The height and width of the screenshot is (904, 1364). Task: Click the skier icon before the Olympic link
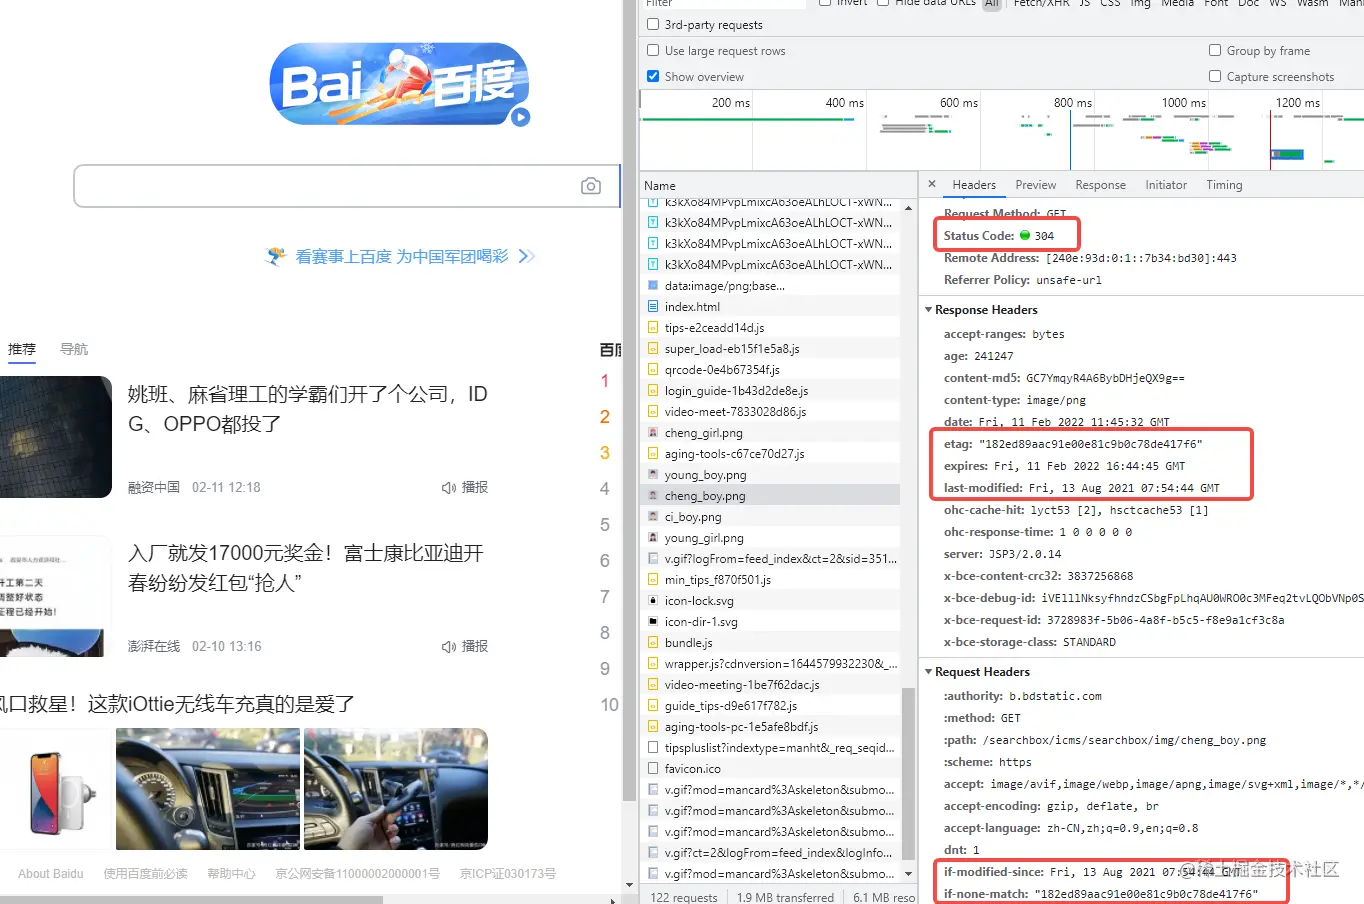coord(276,256)
